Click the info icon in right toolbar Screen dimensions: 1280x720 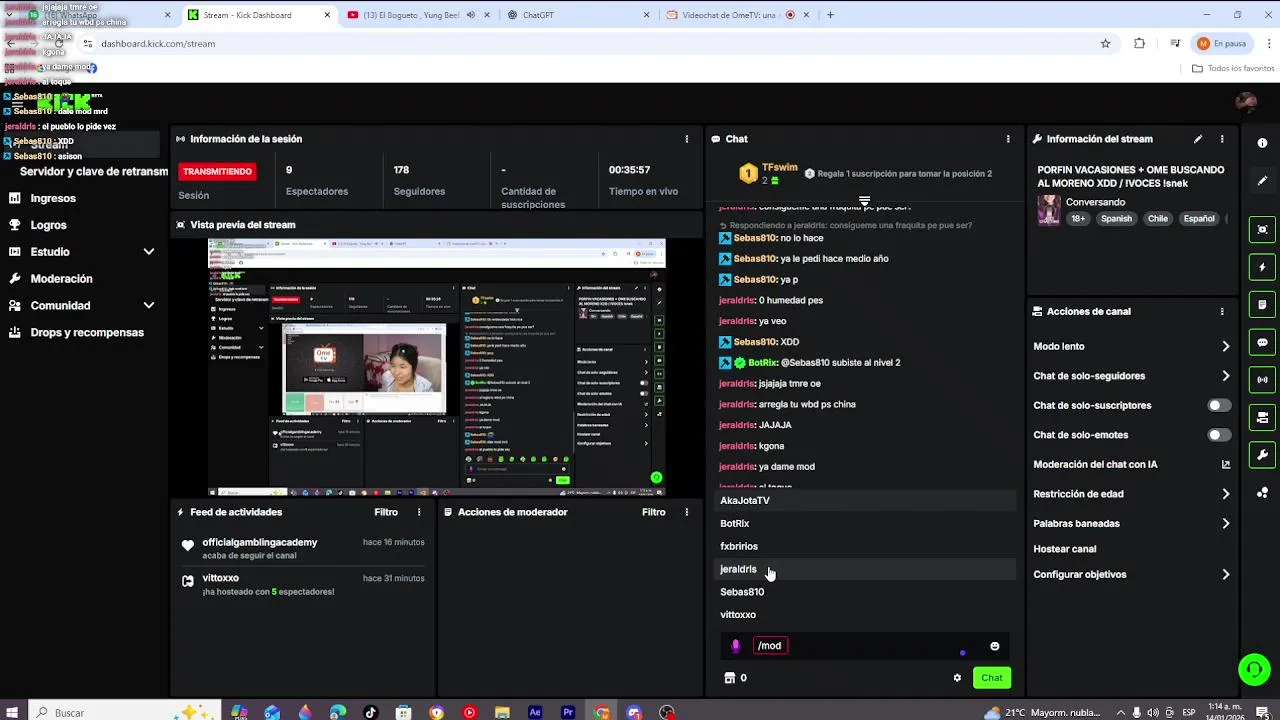click(x=1262, y=143)
